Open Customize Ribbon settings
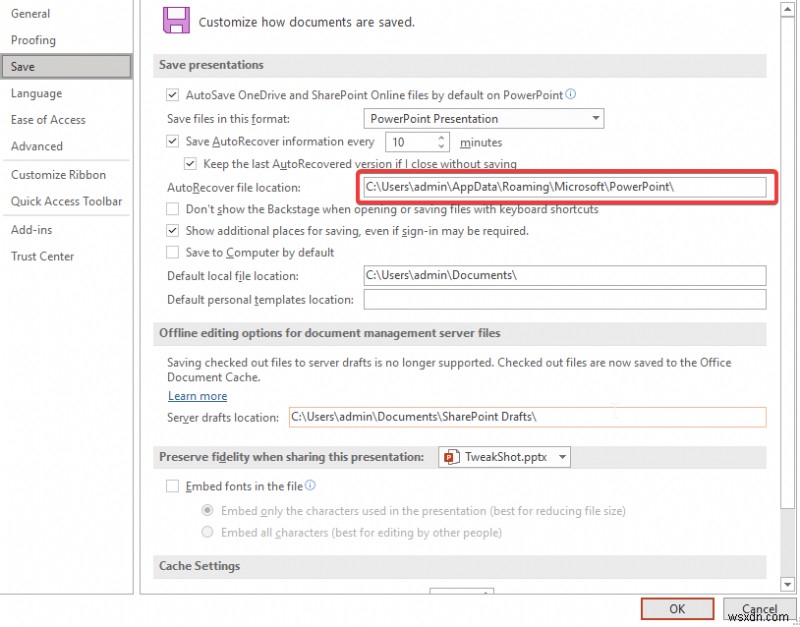The height and width of the screenshot is (627, 800). click(x=60, y=174)
